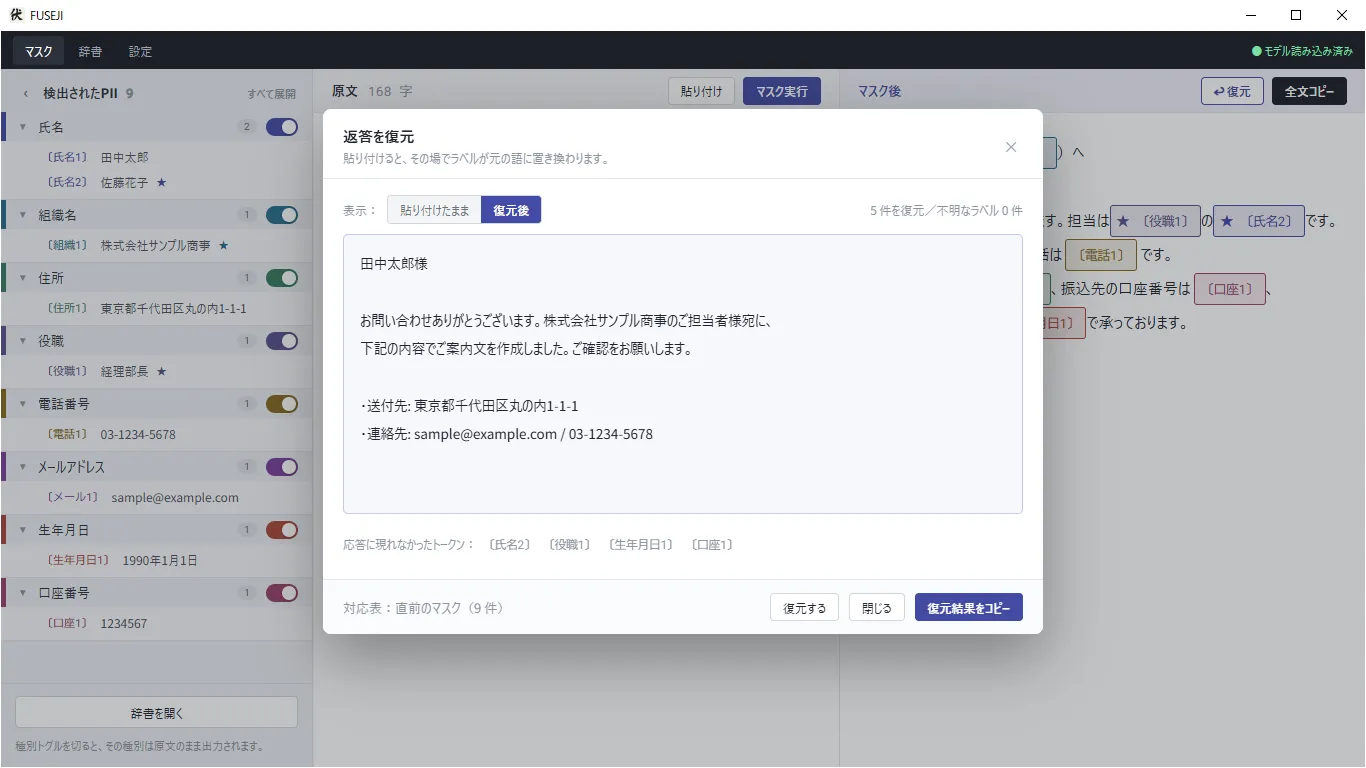Select the 〔電話1〕 03-1234-5678 row
This screenshot has width=1366, height=768.
(x=157, y=434)
